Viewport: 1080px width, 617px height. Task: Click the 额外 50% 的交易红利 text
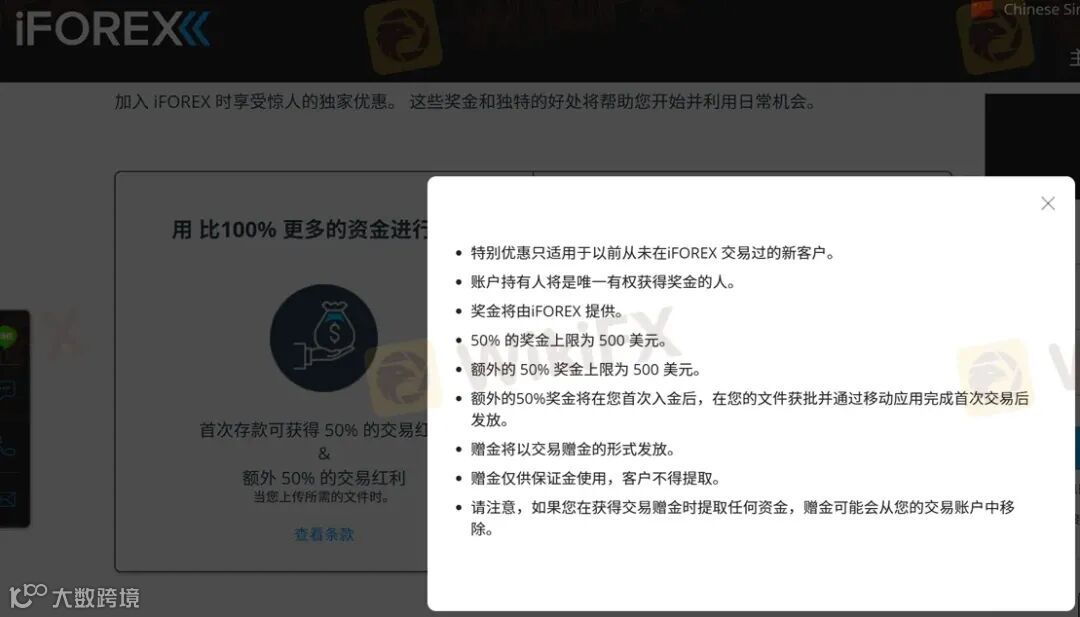click(x=324, y=478)
